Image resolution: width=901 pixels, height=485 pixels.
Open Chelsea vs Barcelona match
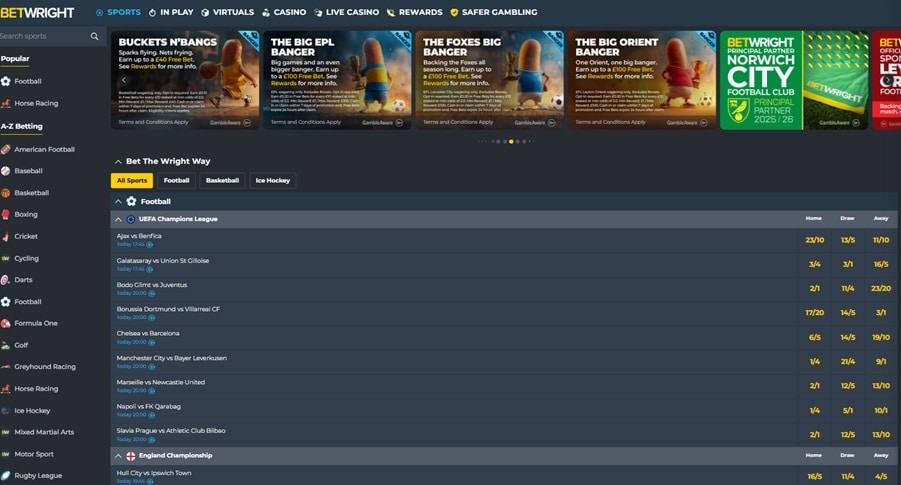[x=148, y=333]
